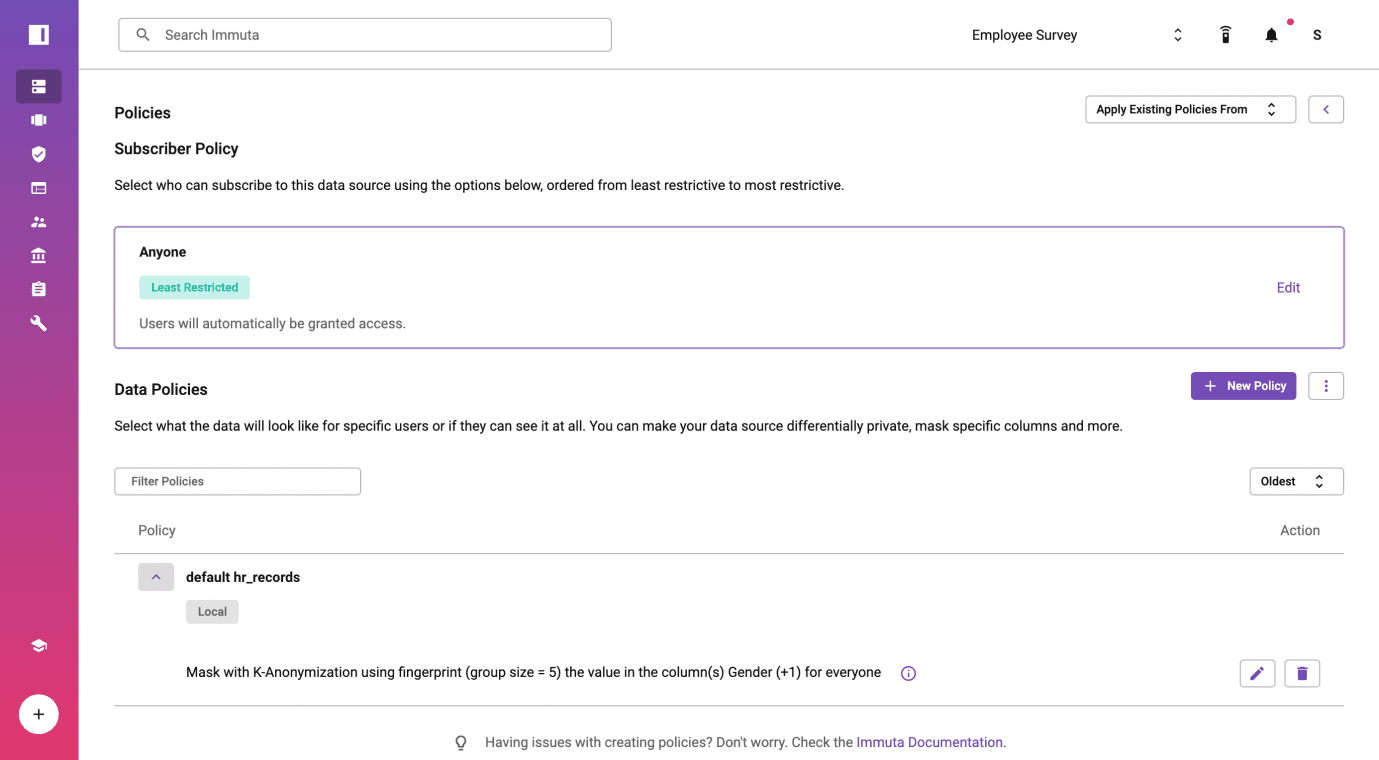Open the People sidebar icon
Screen dimensions: 1379x760
39,222
